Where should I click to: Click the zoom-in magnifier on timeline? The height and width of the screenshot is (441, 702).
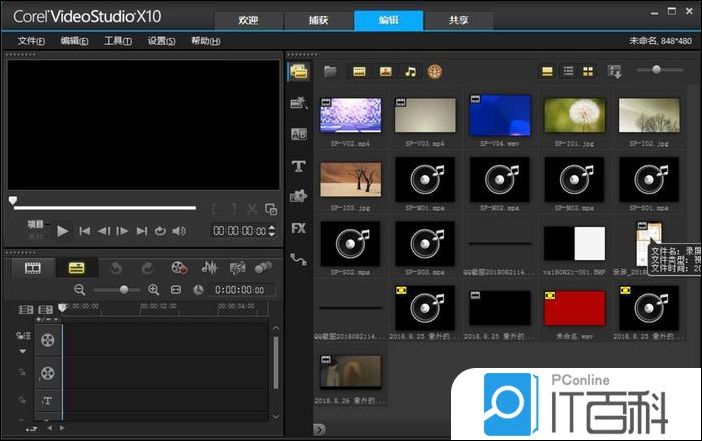click(153, 289)
